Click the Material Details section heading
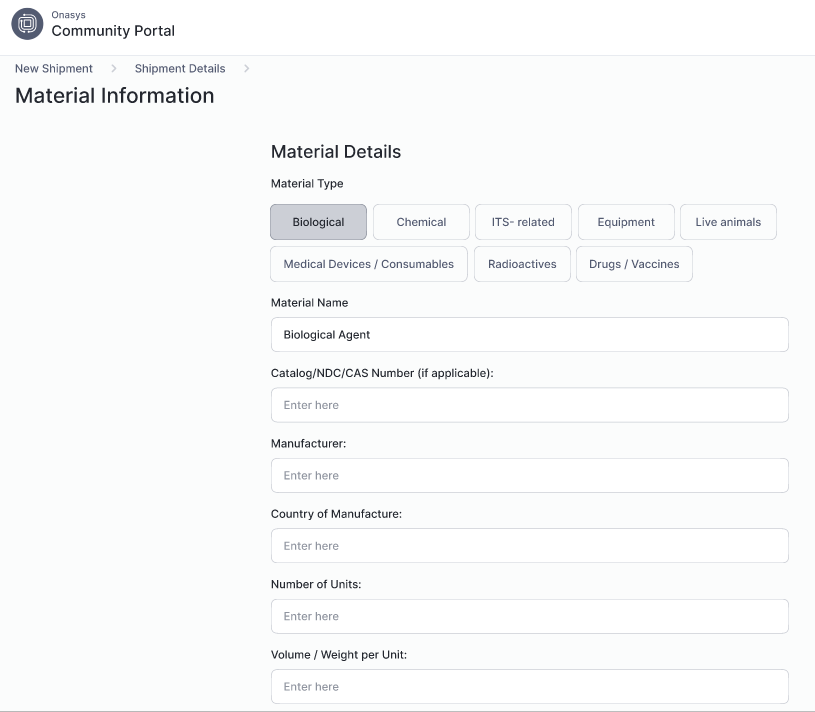This screenshot has height=712, width=815. pyautogui.click(x=336, y=152)
